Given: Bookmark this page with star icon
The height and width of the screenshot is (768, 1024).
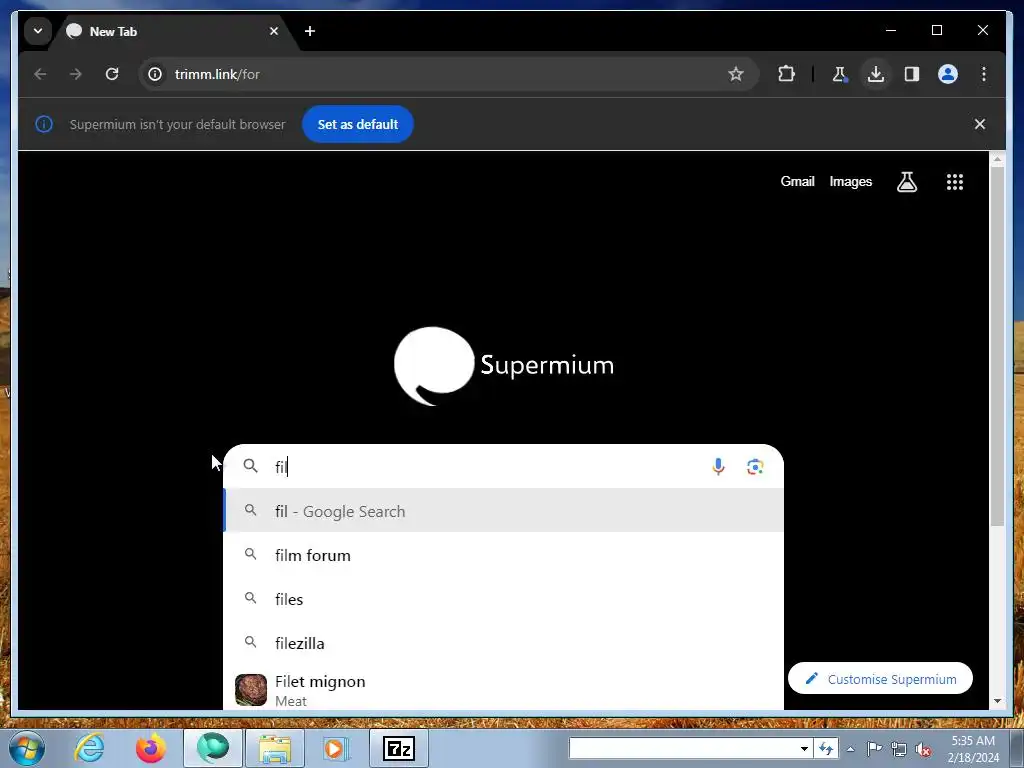Looking at the screenshot, I should point(736,74).
